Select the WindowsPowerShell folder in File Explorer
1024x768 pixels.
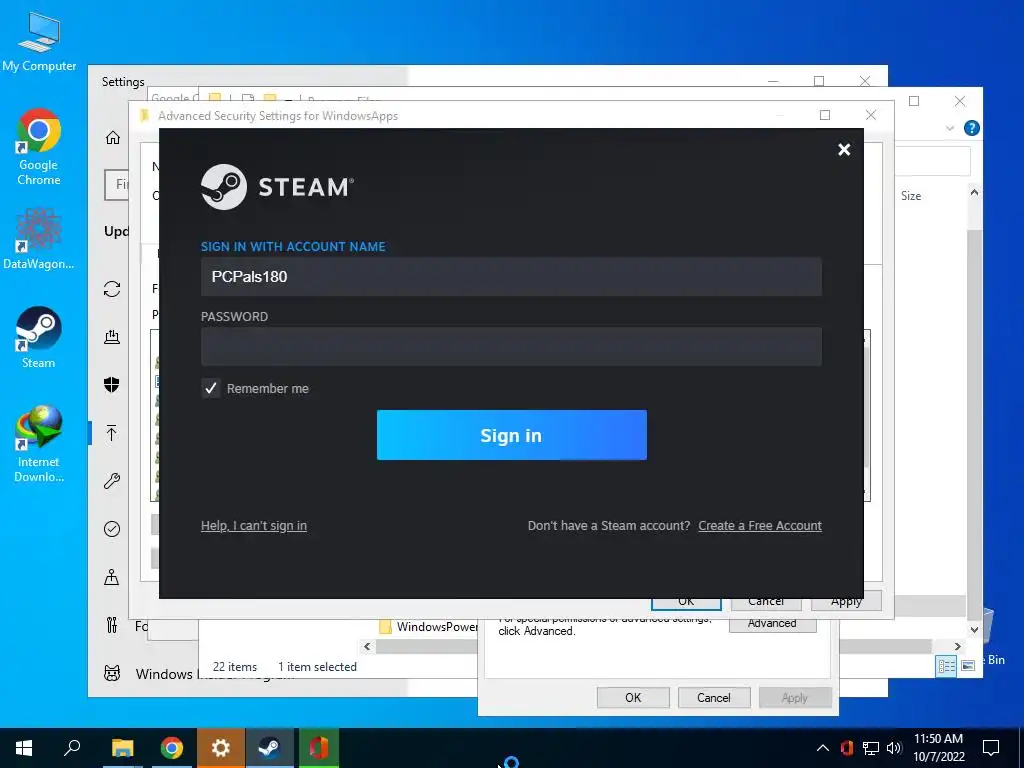429,626
